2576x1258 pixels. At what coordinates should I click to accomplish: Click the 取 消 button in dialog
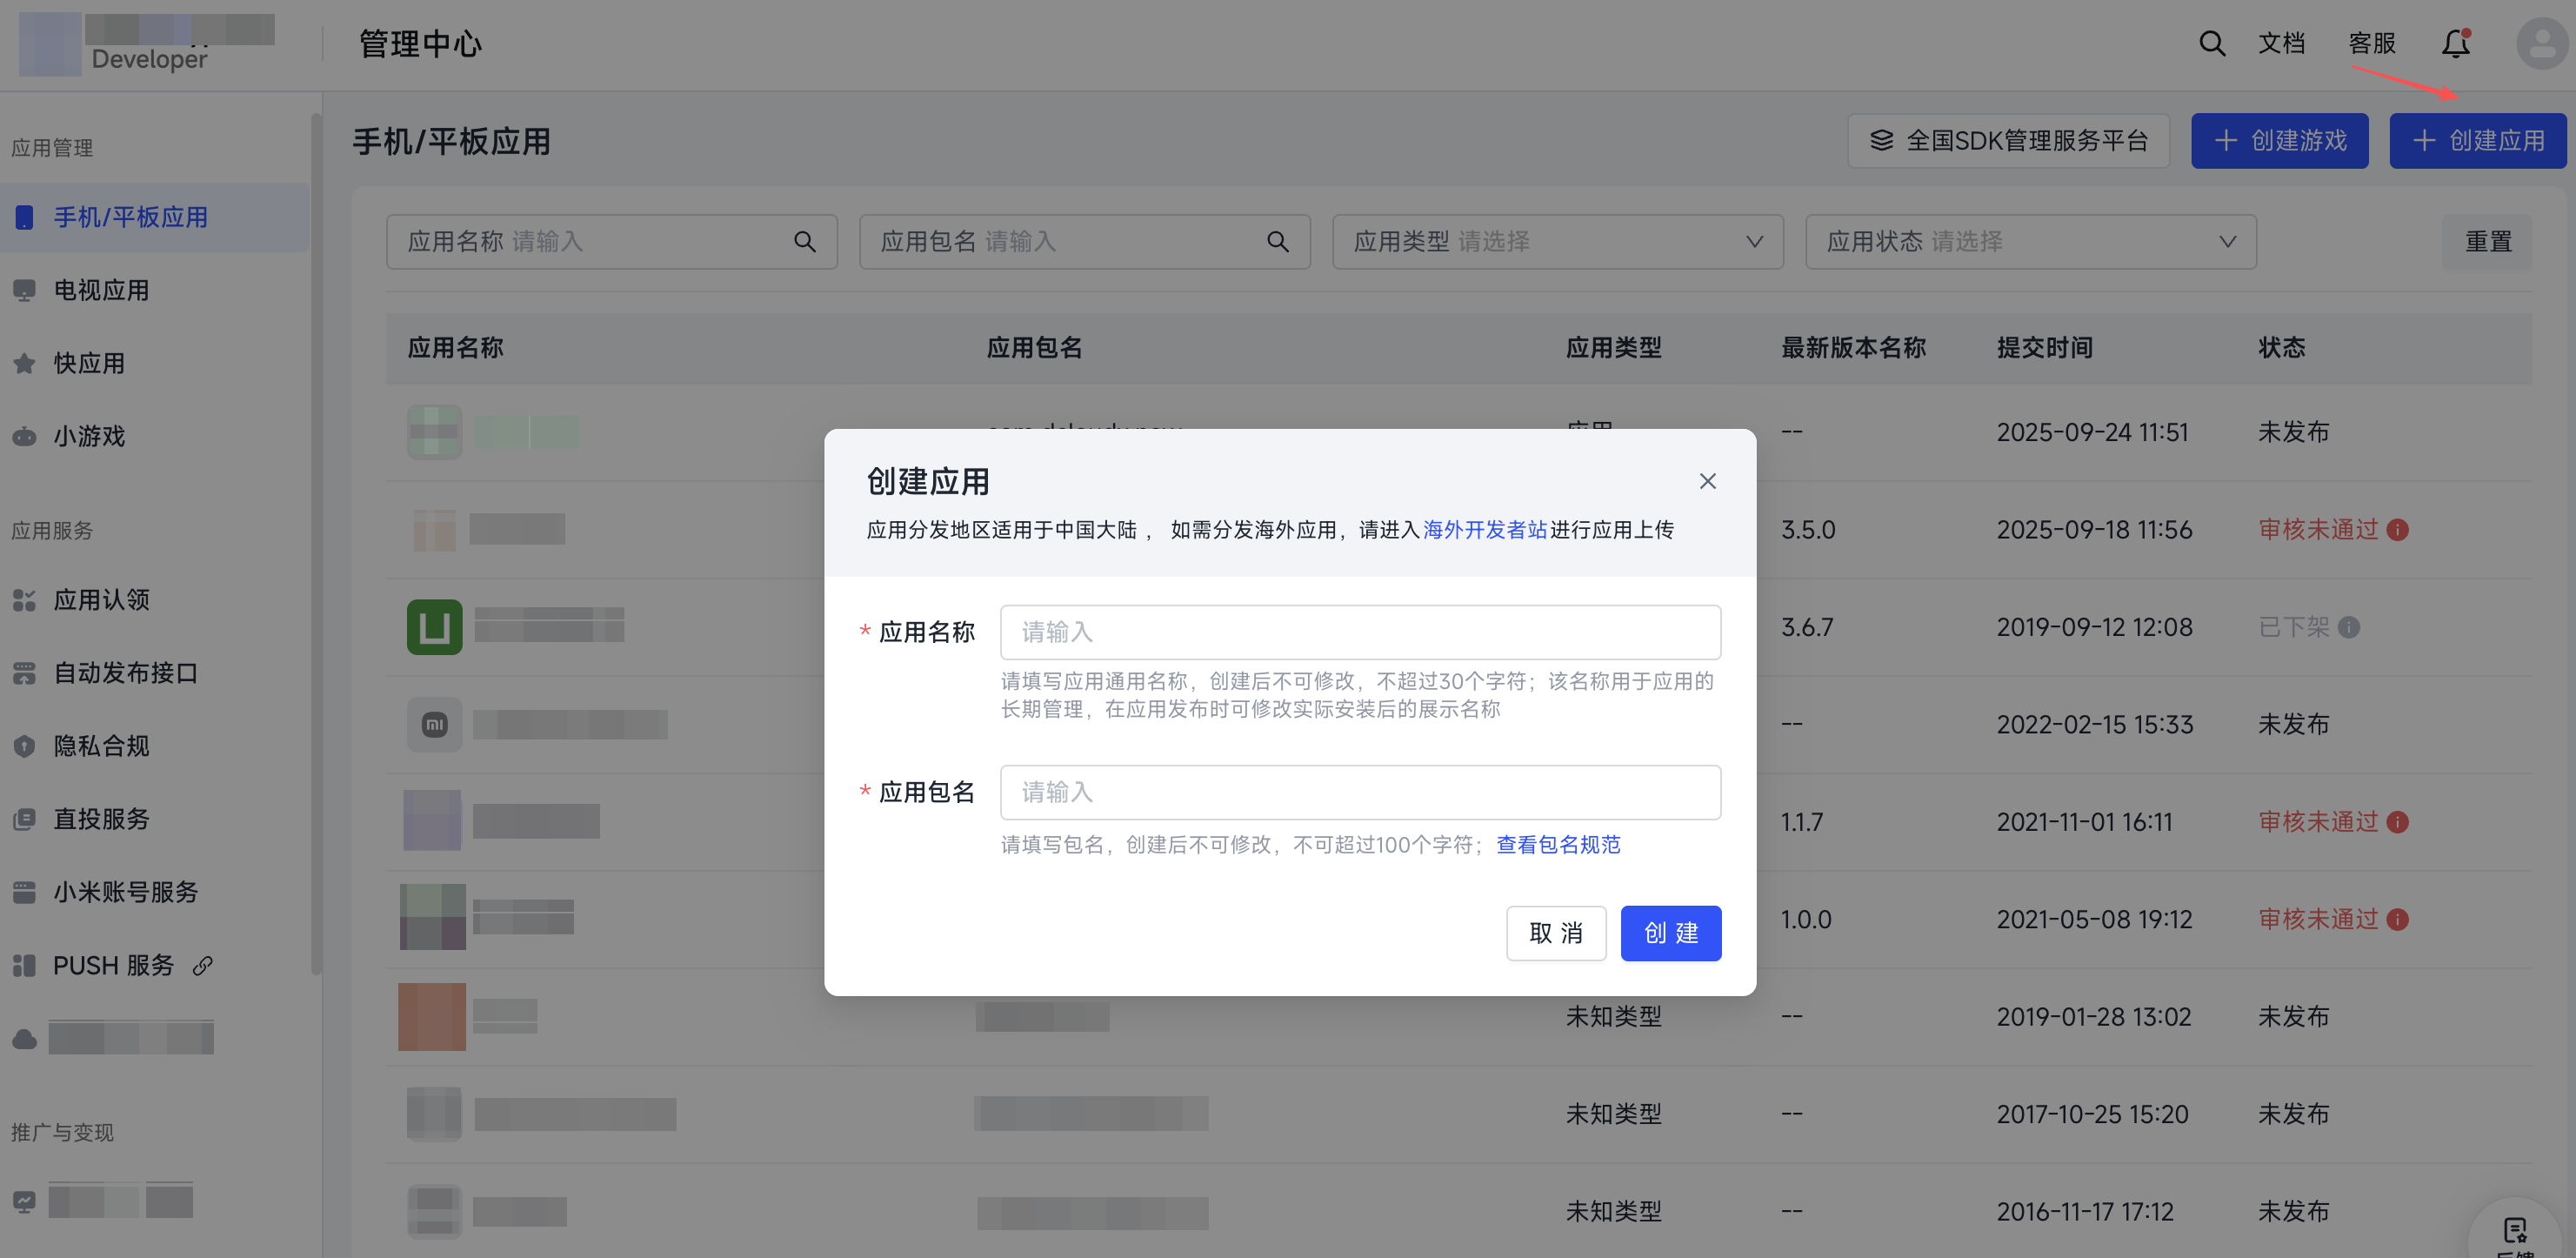[x=1555, y=933]
